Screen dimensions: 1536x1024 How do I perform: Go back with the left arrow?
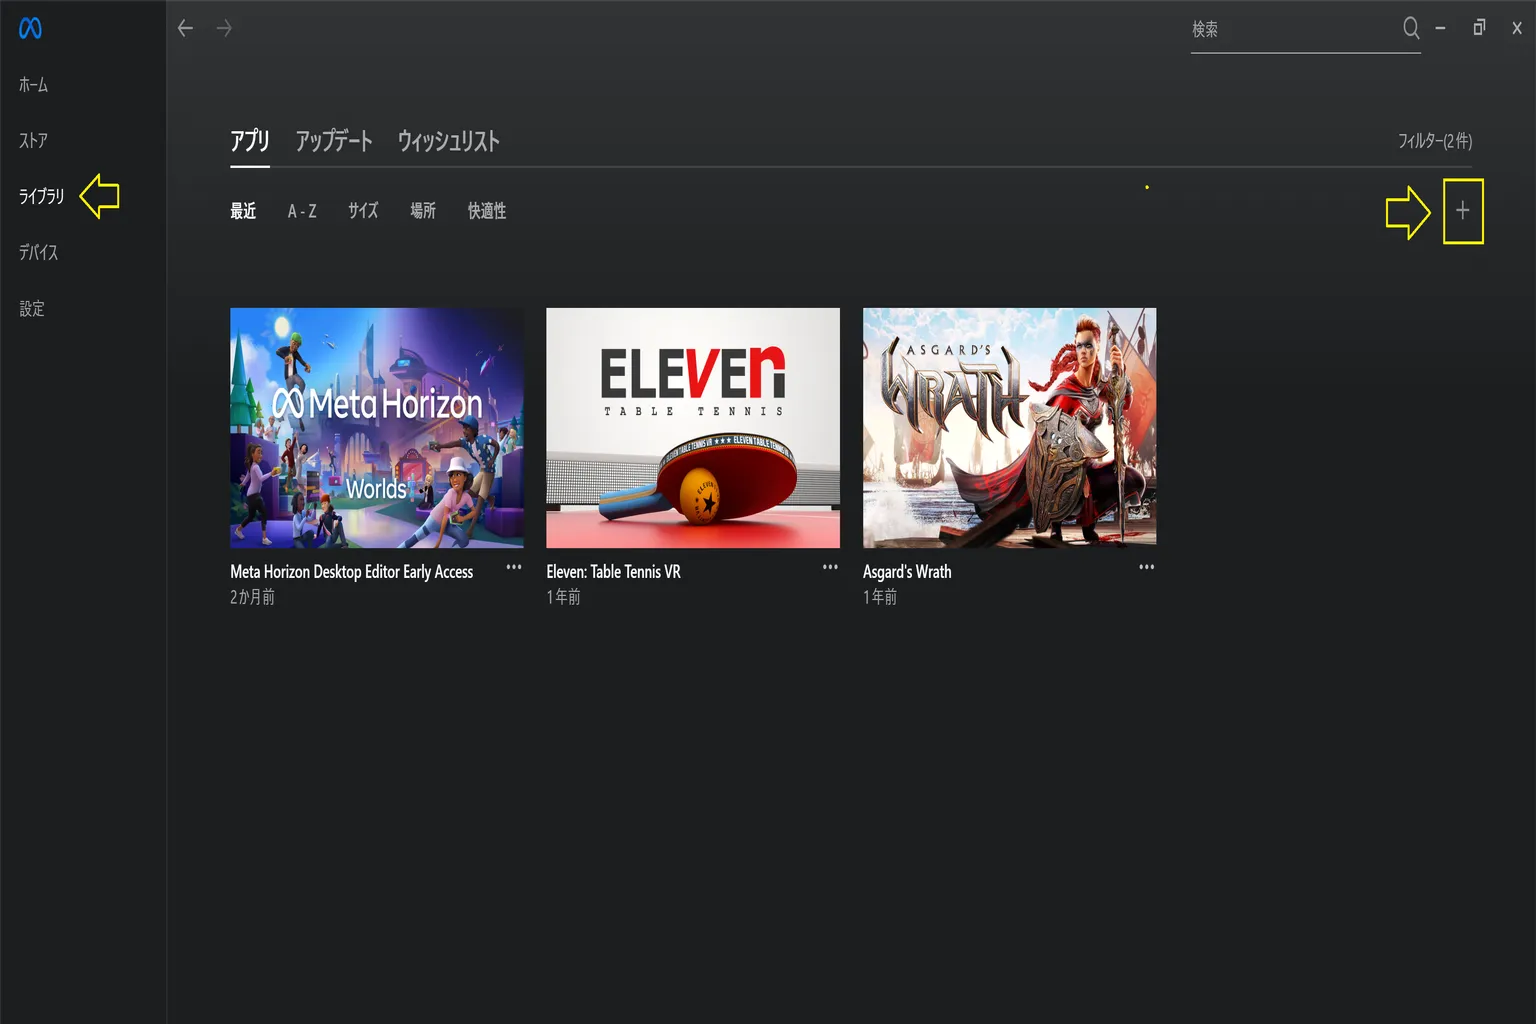[x=185, y=29]
